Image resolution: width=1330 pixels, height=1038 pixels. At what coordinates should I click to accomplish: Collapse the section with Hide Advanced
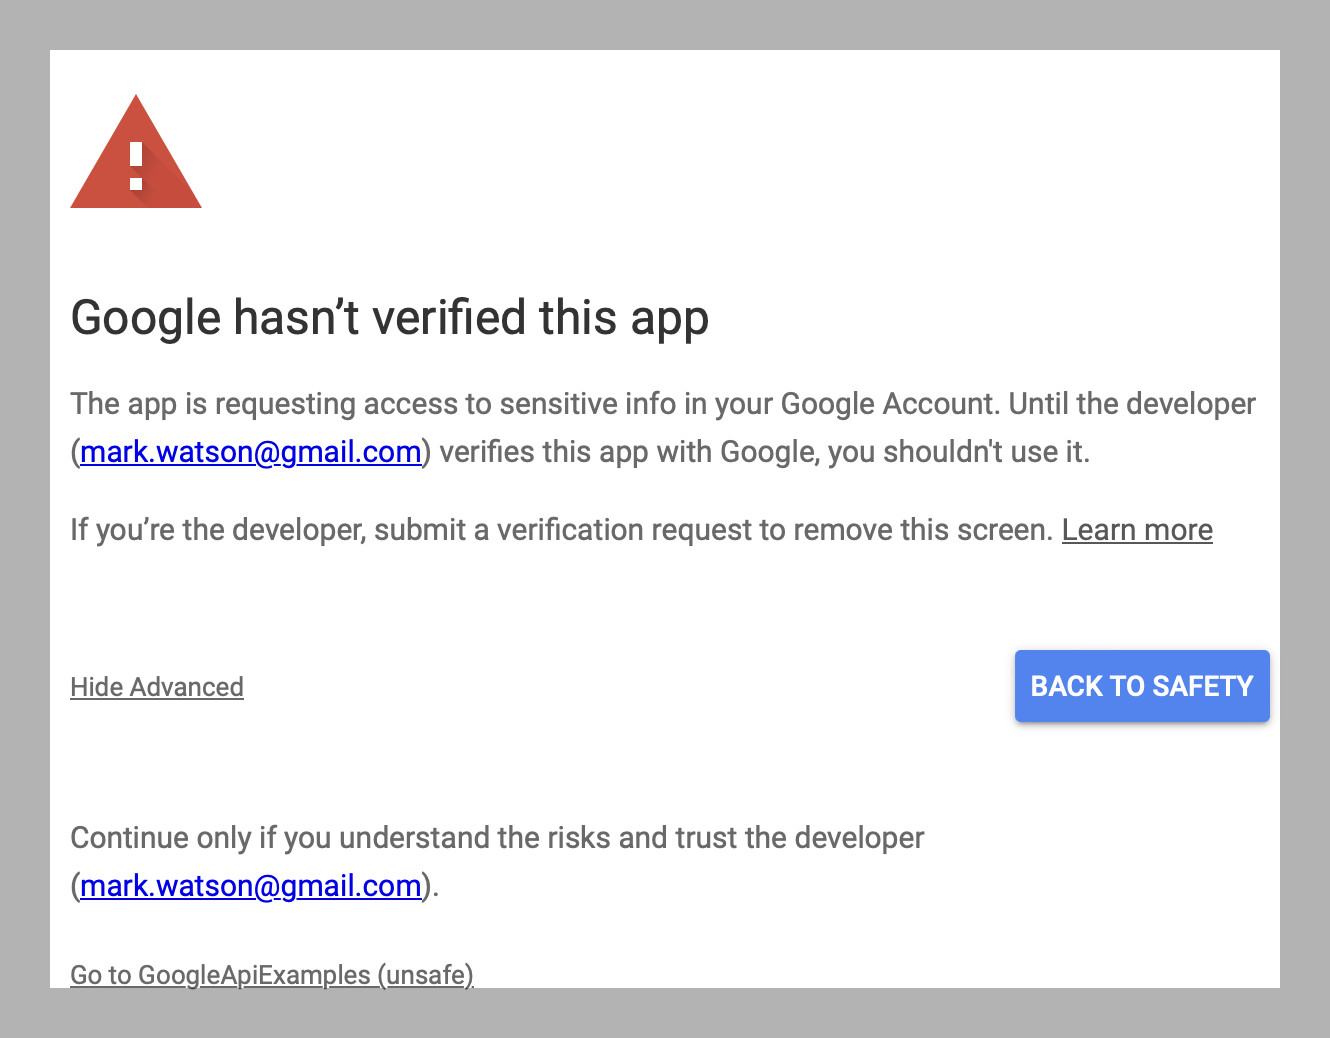coord(157,687)
